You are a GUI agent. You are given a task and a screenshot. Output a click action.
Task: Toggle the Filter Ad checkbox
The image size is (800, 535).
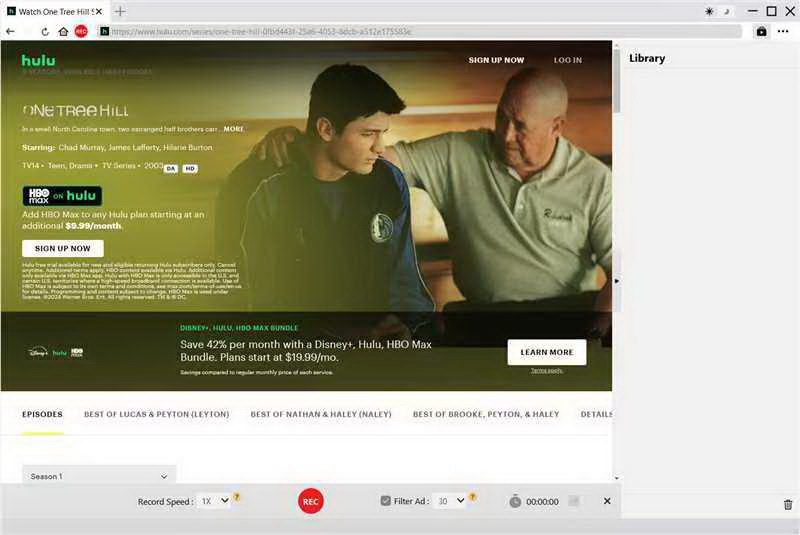point(386,501)
